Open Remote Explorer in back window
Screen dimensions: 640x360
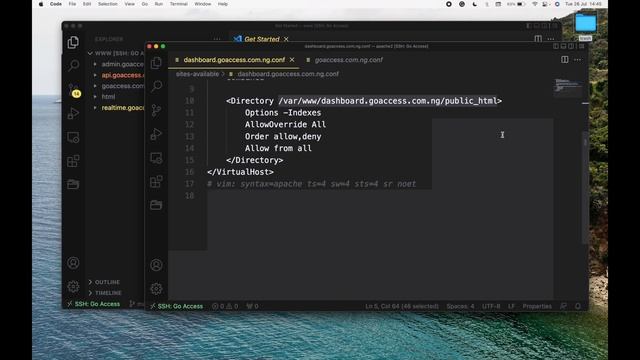73,137
